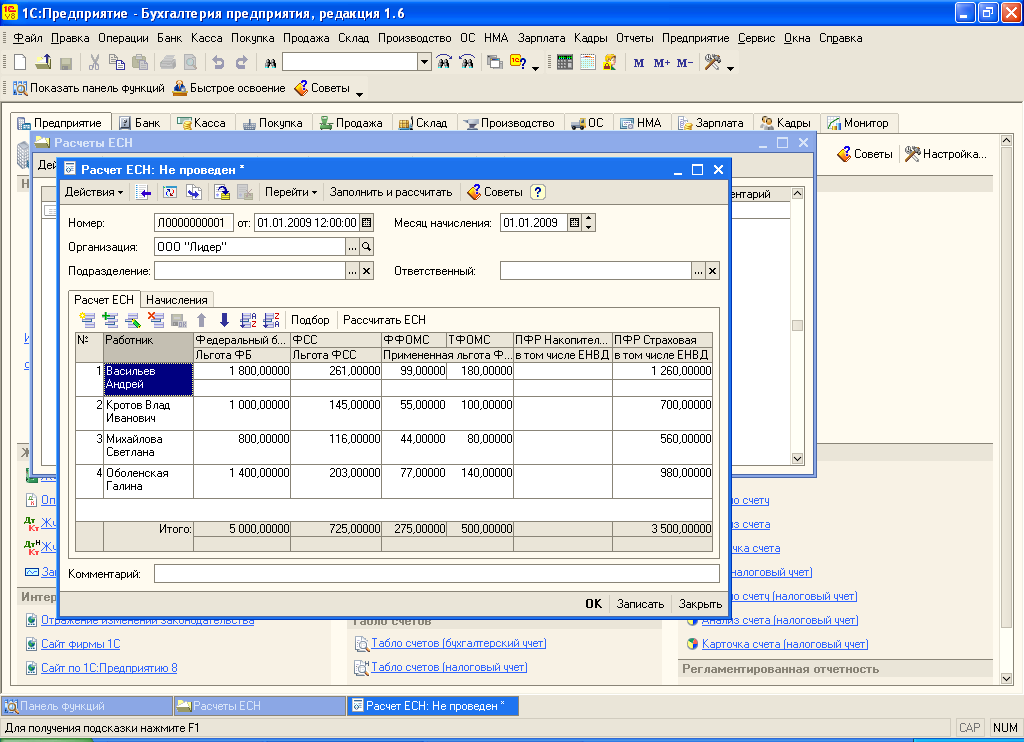Viewport: 1024px width, 742px height.
Task: Open the calendar icon in main toolbar
Action: tap(588, 62)
